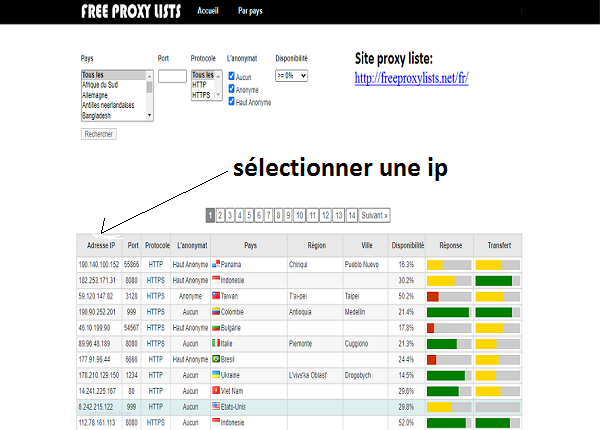Click Transfert bar of 182.253.171.31 row
Image resolution: width=600 pixels, height=430 pixels.
[x=497, y=281]
